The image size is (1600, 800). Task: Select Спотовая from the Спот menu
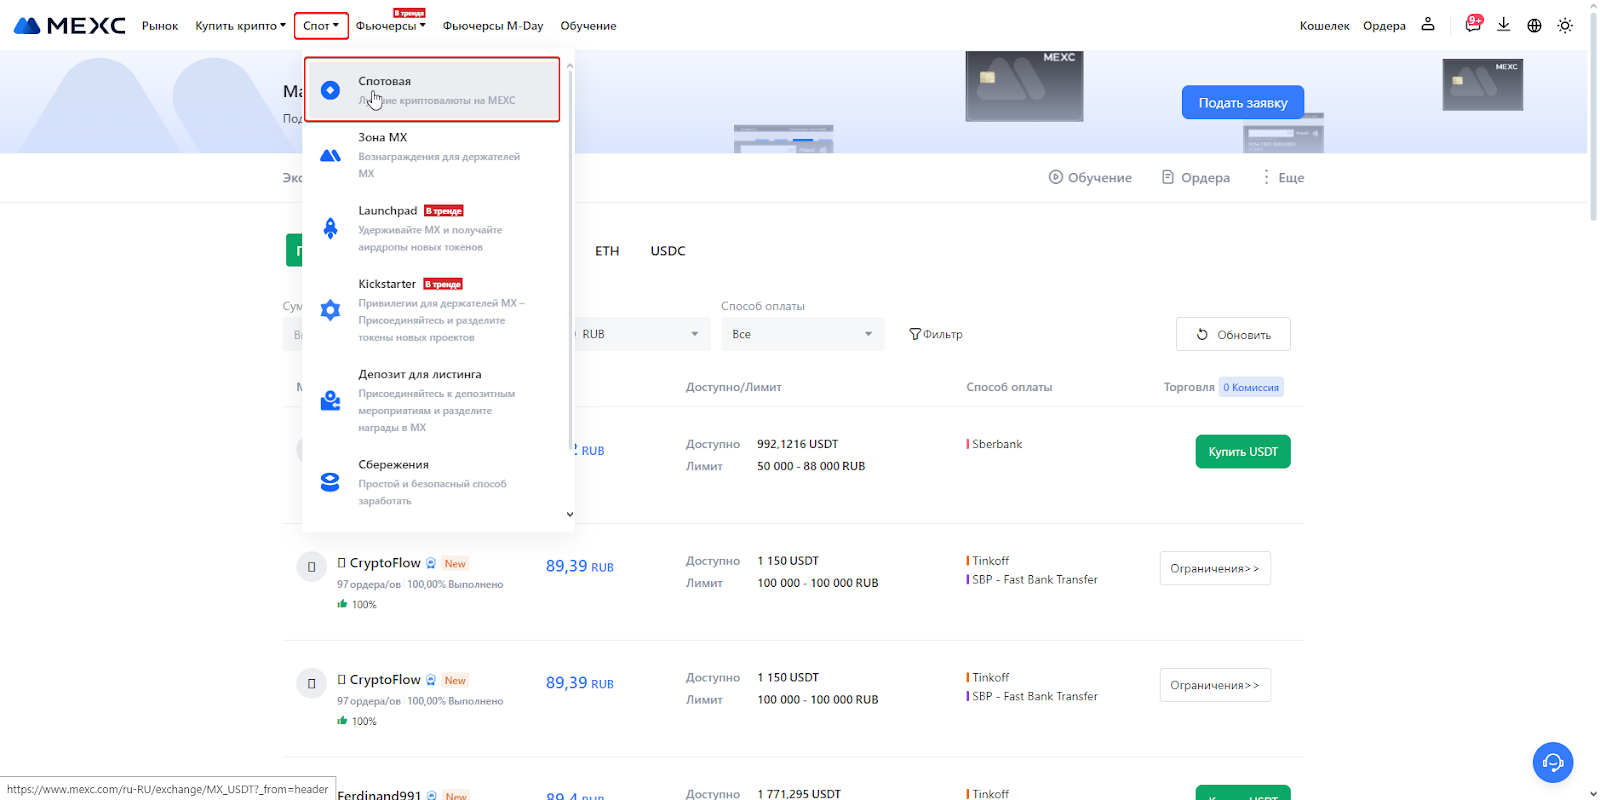432,90
